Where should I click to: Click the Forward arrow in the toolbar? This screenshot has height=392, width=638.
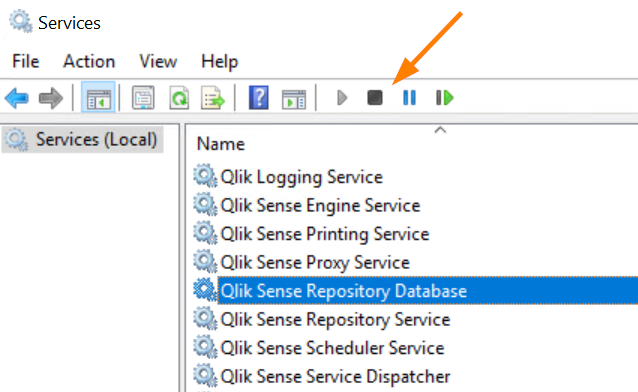51,98
